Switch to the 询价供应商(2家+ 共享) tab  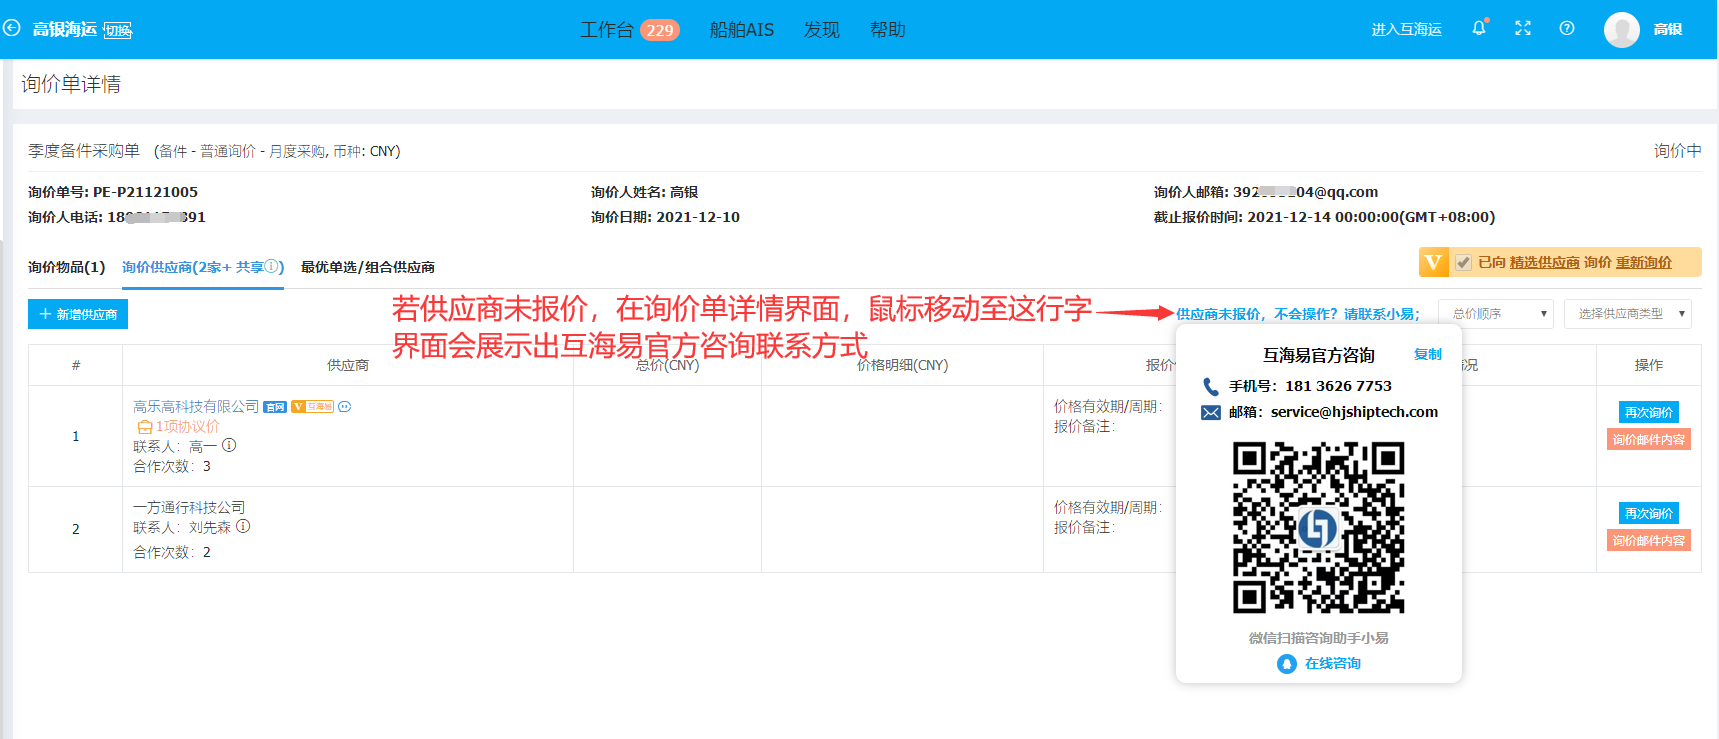203,267
